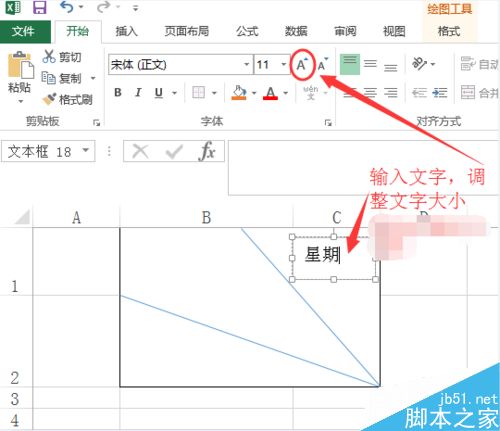Open font group dialog launcher
This screenshot has height=431, width=500.
tap(328, 123)
